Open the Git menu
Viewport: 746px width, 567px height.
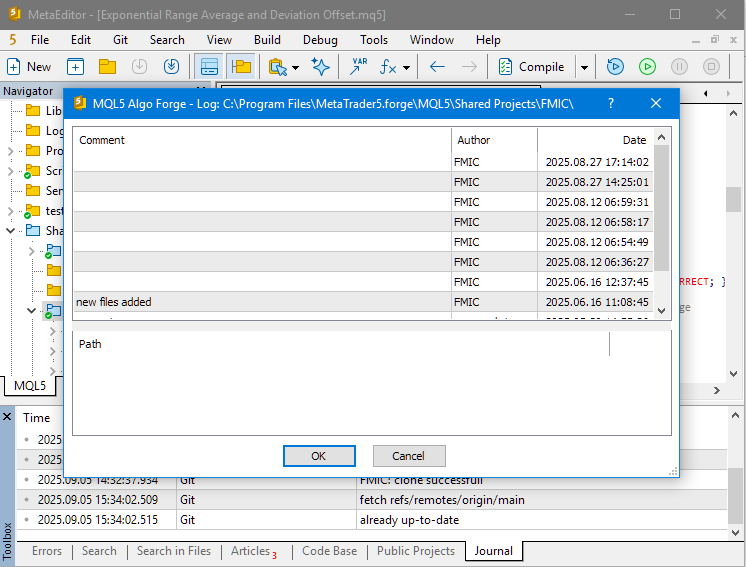pos(120,40)
